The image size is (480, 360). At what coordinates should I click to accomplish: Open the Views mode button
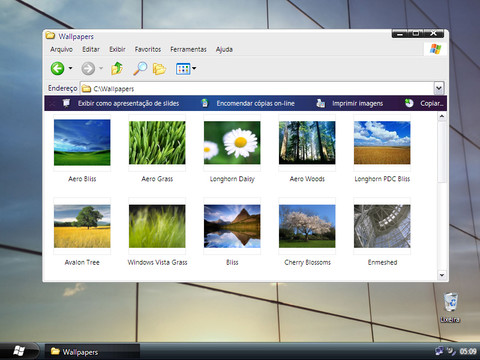[x=183, y=69]
